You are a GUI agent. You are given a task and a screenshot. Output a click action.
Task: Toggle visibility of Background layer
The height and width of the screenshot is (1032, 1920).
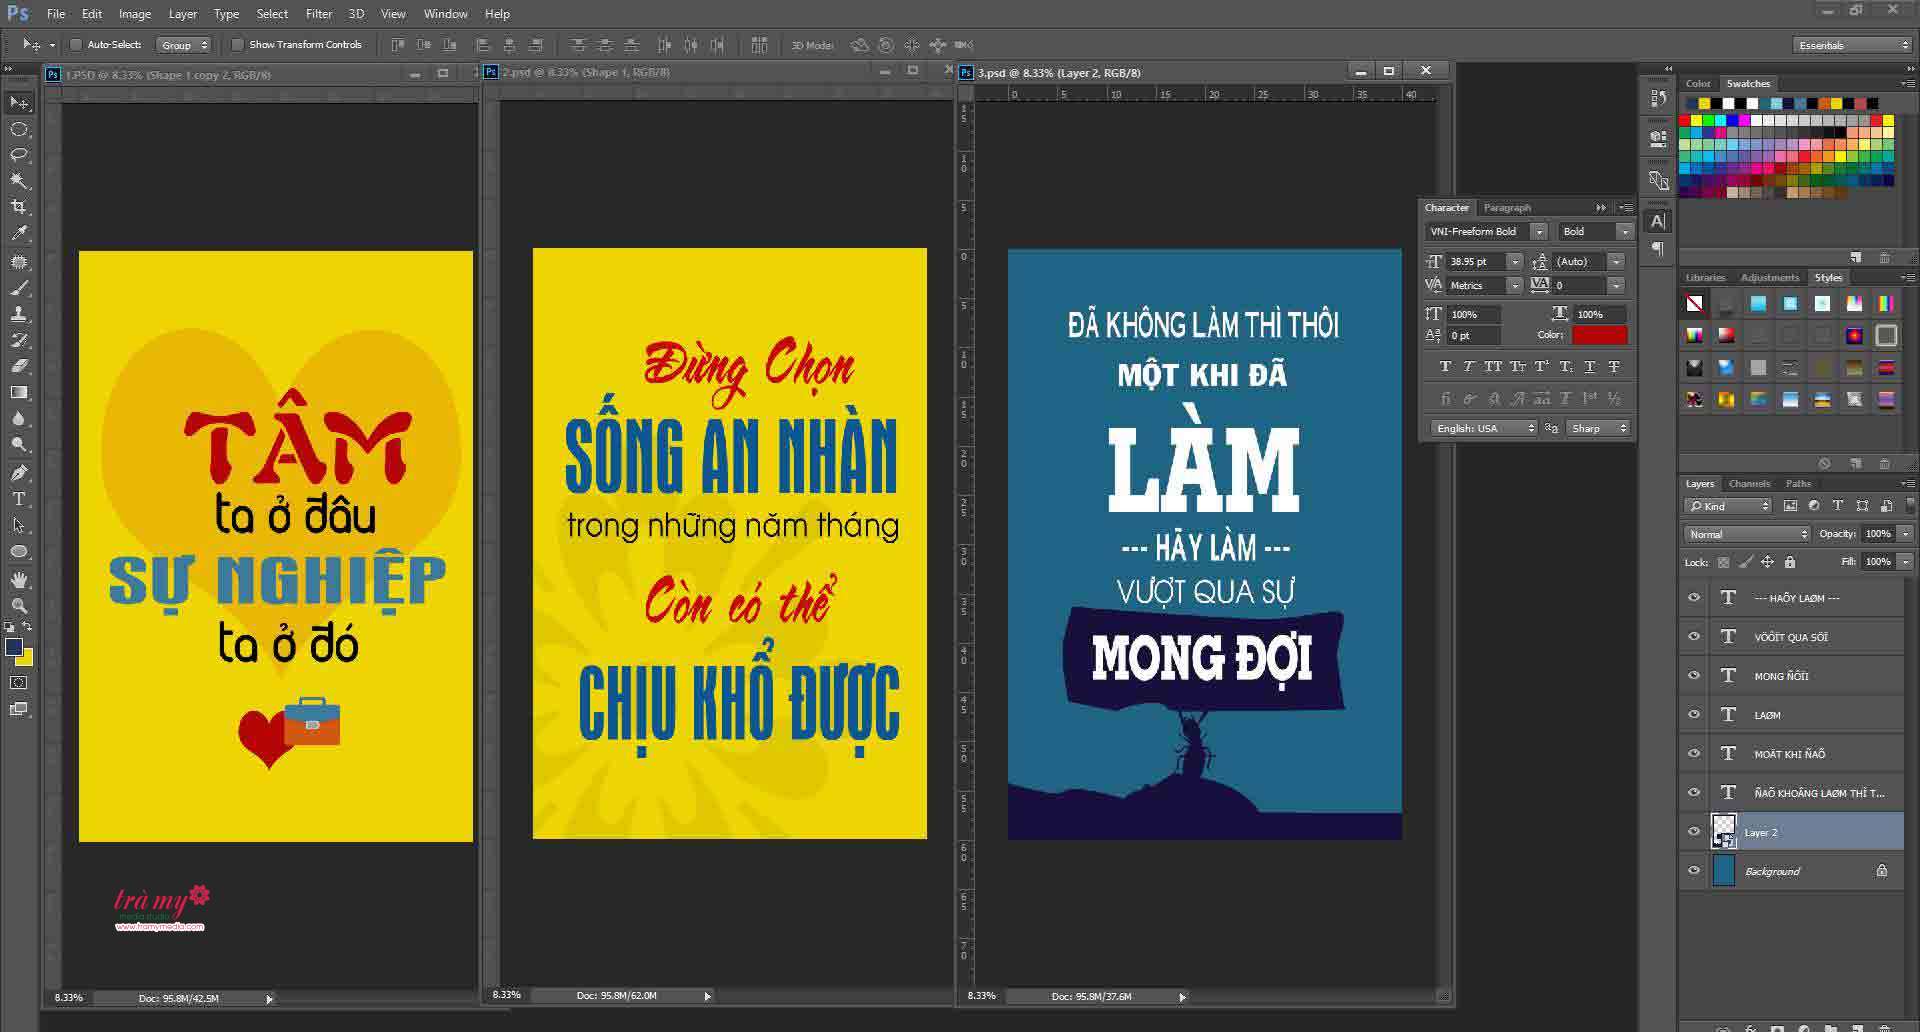pos(1694,871)
